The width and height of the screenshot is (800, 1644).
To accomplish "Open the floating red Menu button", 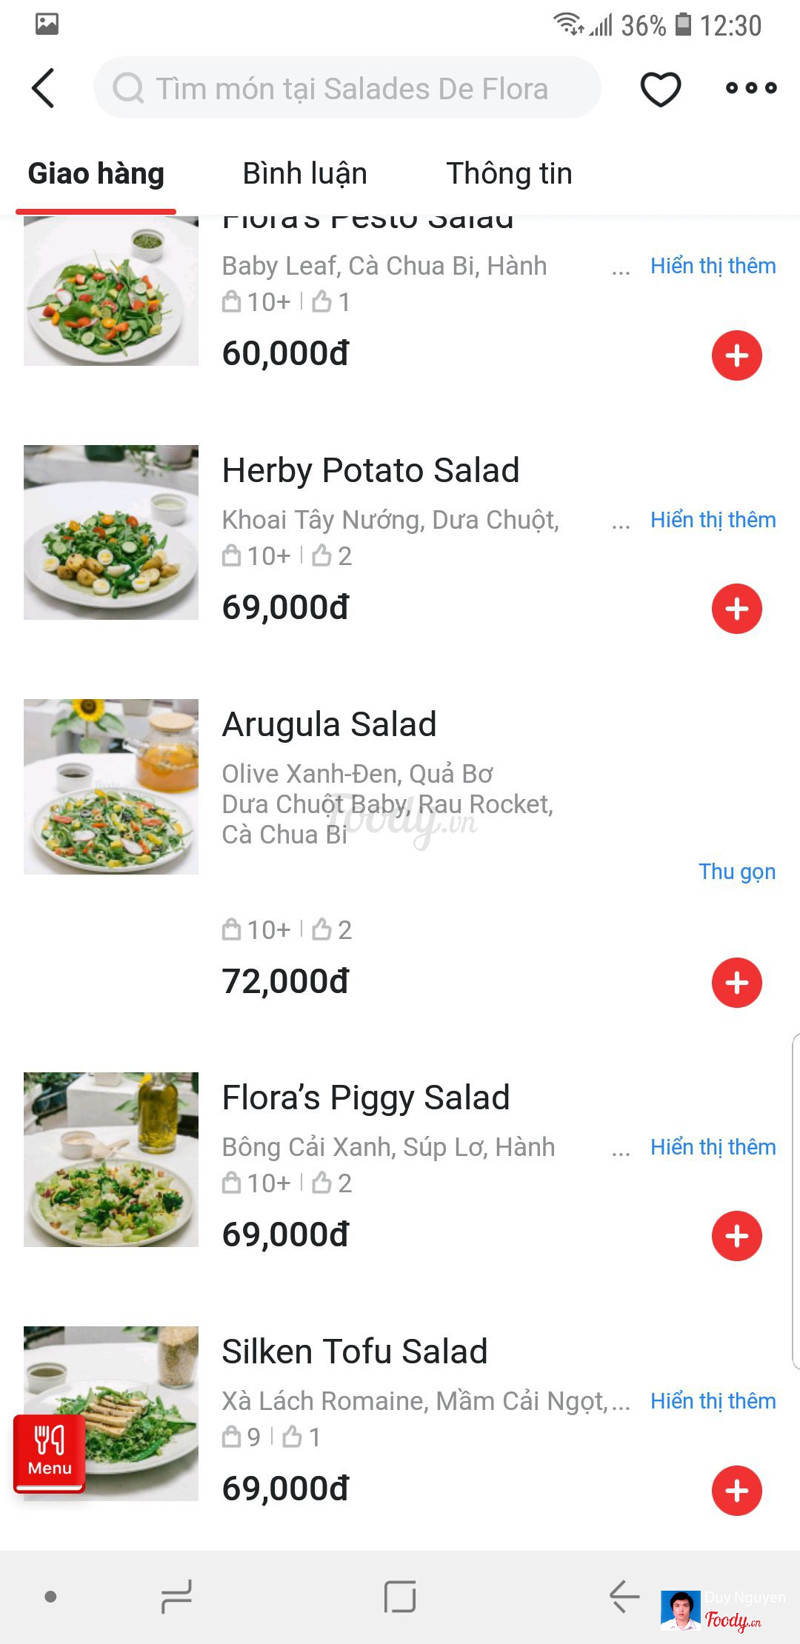I will 49,1452.
